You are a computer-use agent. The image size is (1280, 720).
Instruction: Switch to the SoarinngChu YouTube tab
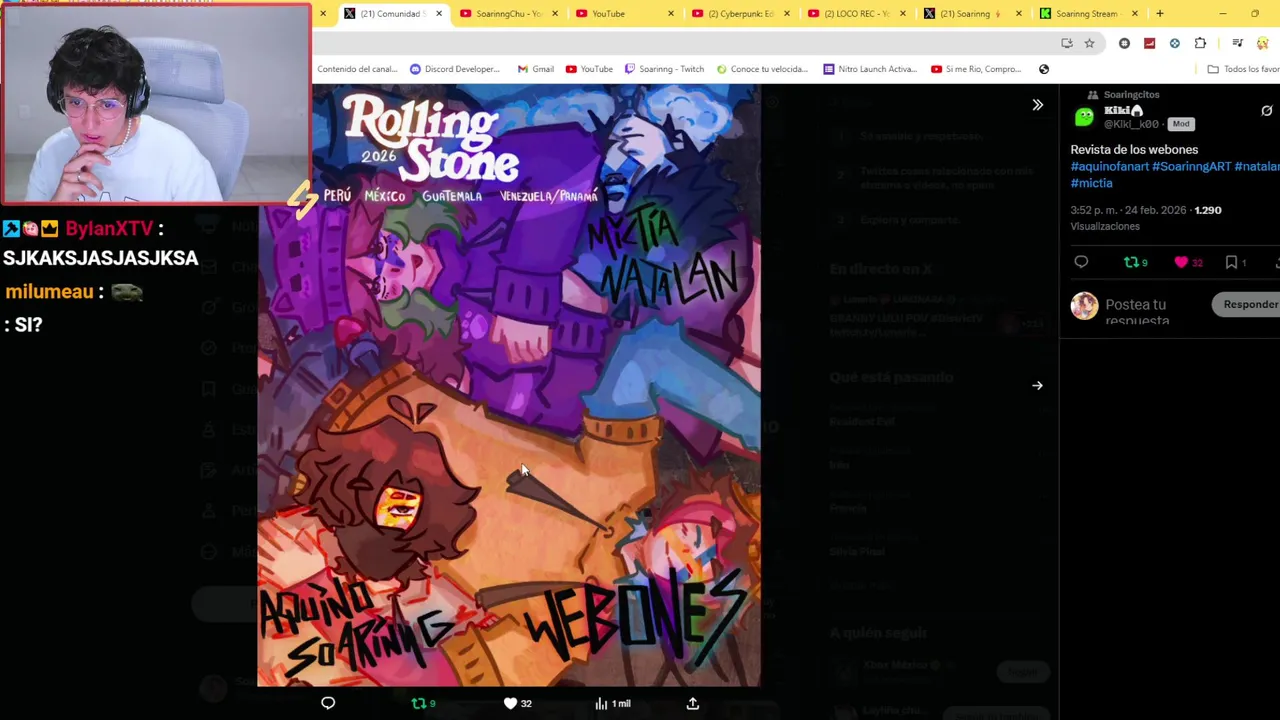click(507, 14)
